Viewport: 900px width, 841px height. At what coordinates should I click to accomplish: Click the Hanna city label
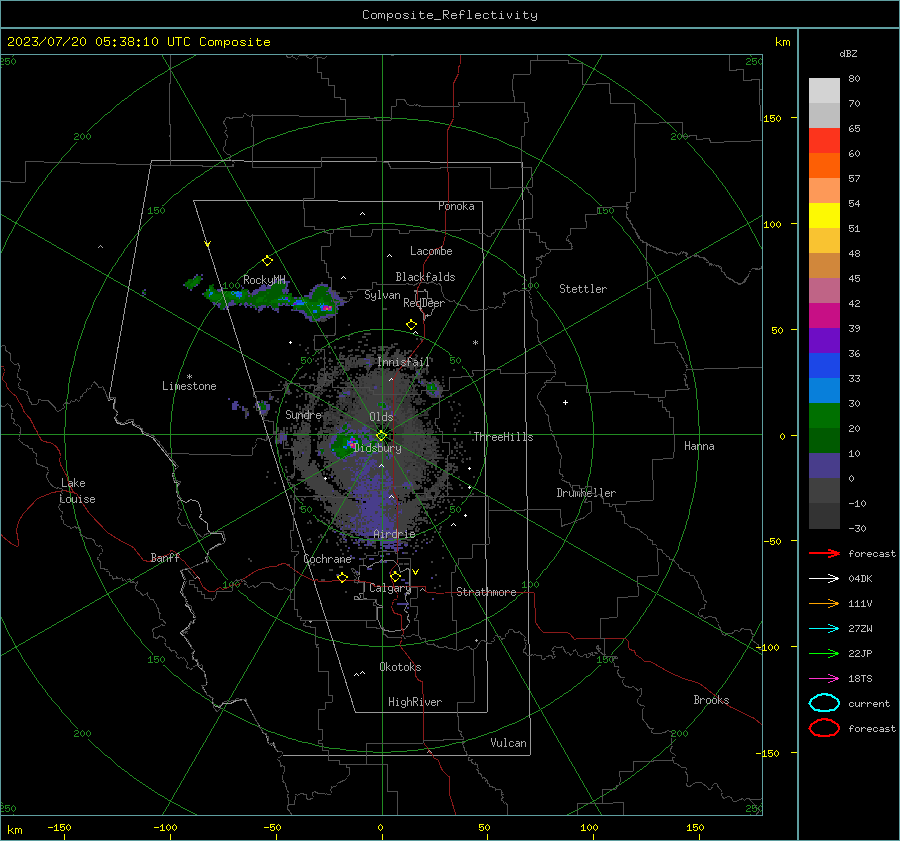[699, 446]
